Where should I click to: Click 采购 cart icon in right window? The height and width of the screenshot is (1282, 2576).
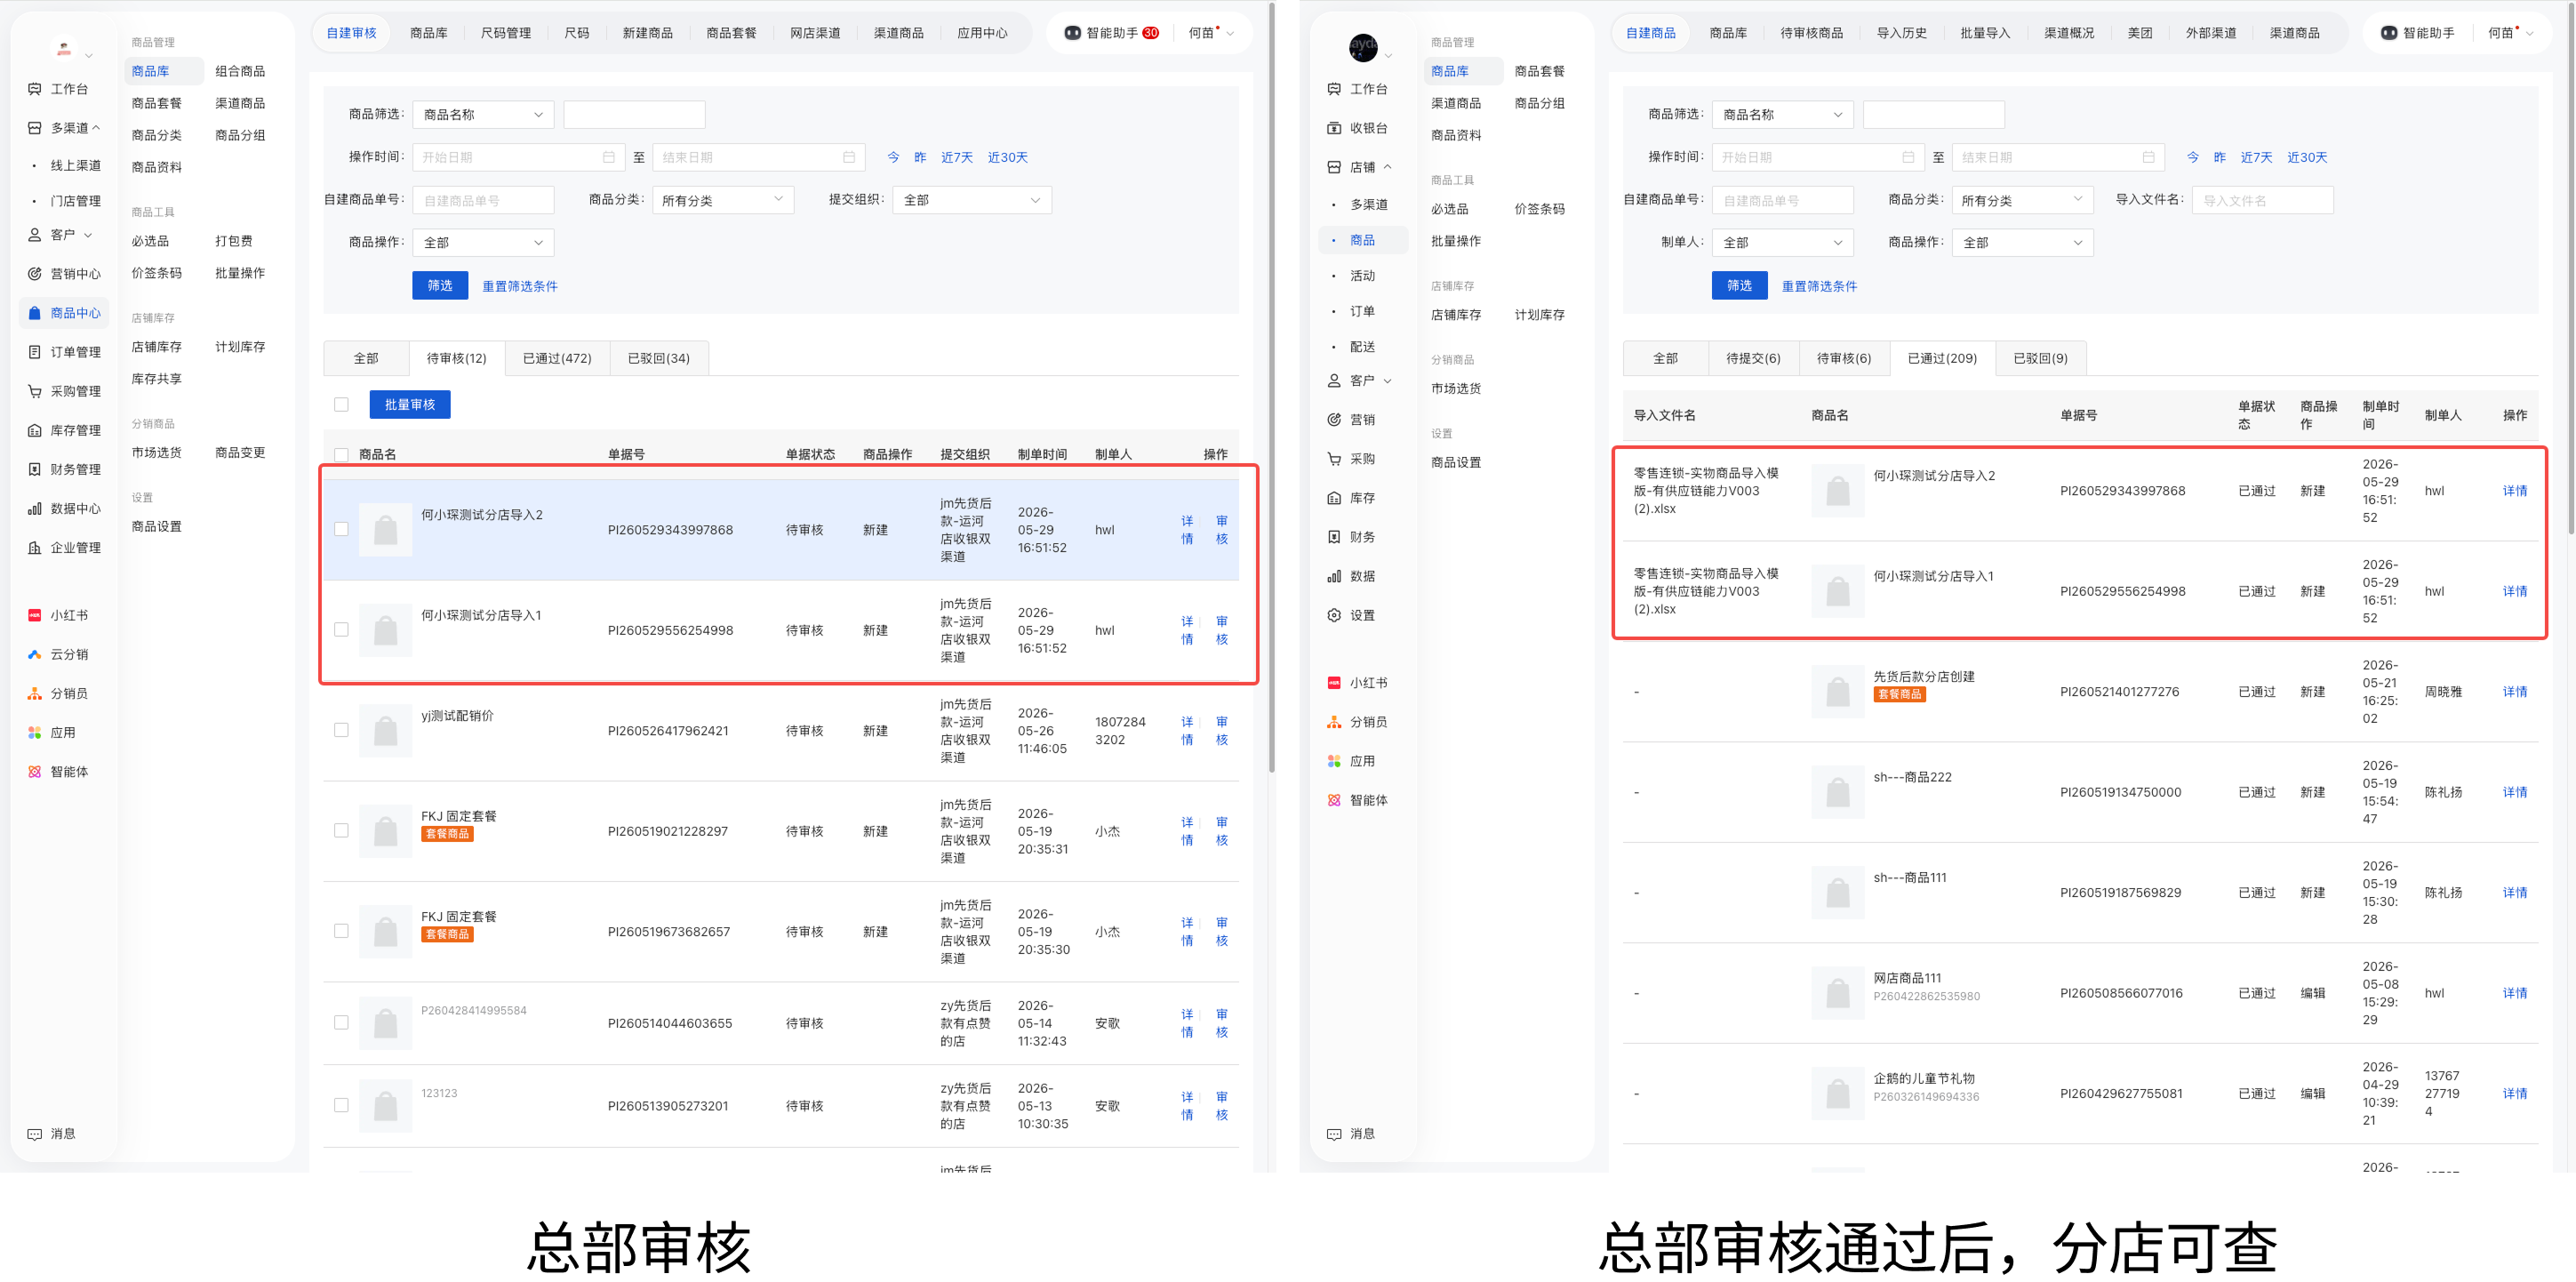pyautogui.click(x=1334, y=459)
